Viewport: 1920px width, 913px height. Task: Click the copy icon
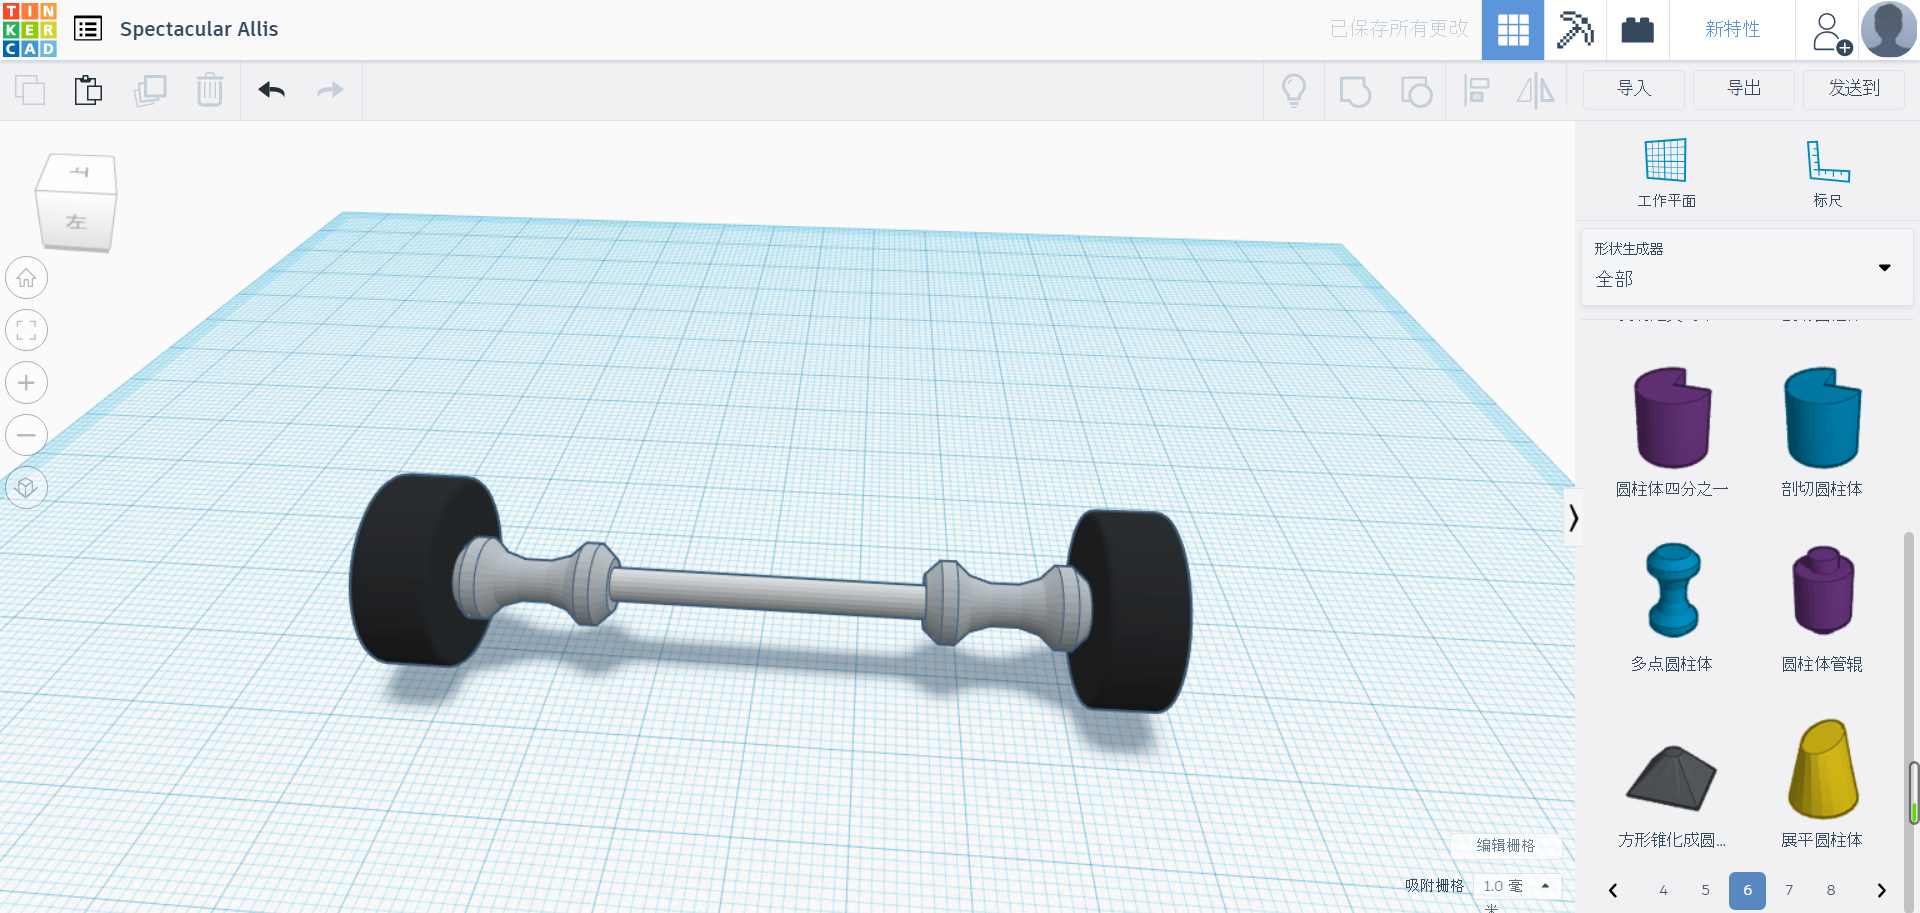point(30,90)
